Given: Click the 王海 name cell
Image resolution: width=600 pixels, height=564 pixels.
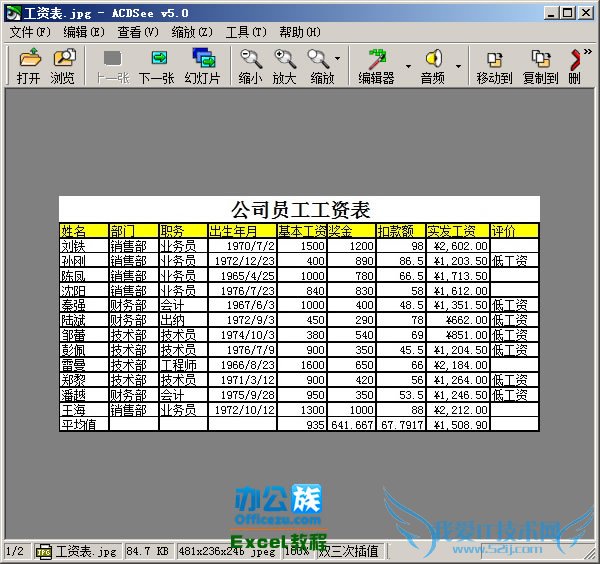Looking at the screenshot, I should pos(84,409).
